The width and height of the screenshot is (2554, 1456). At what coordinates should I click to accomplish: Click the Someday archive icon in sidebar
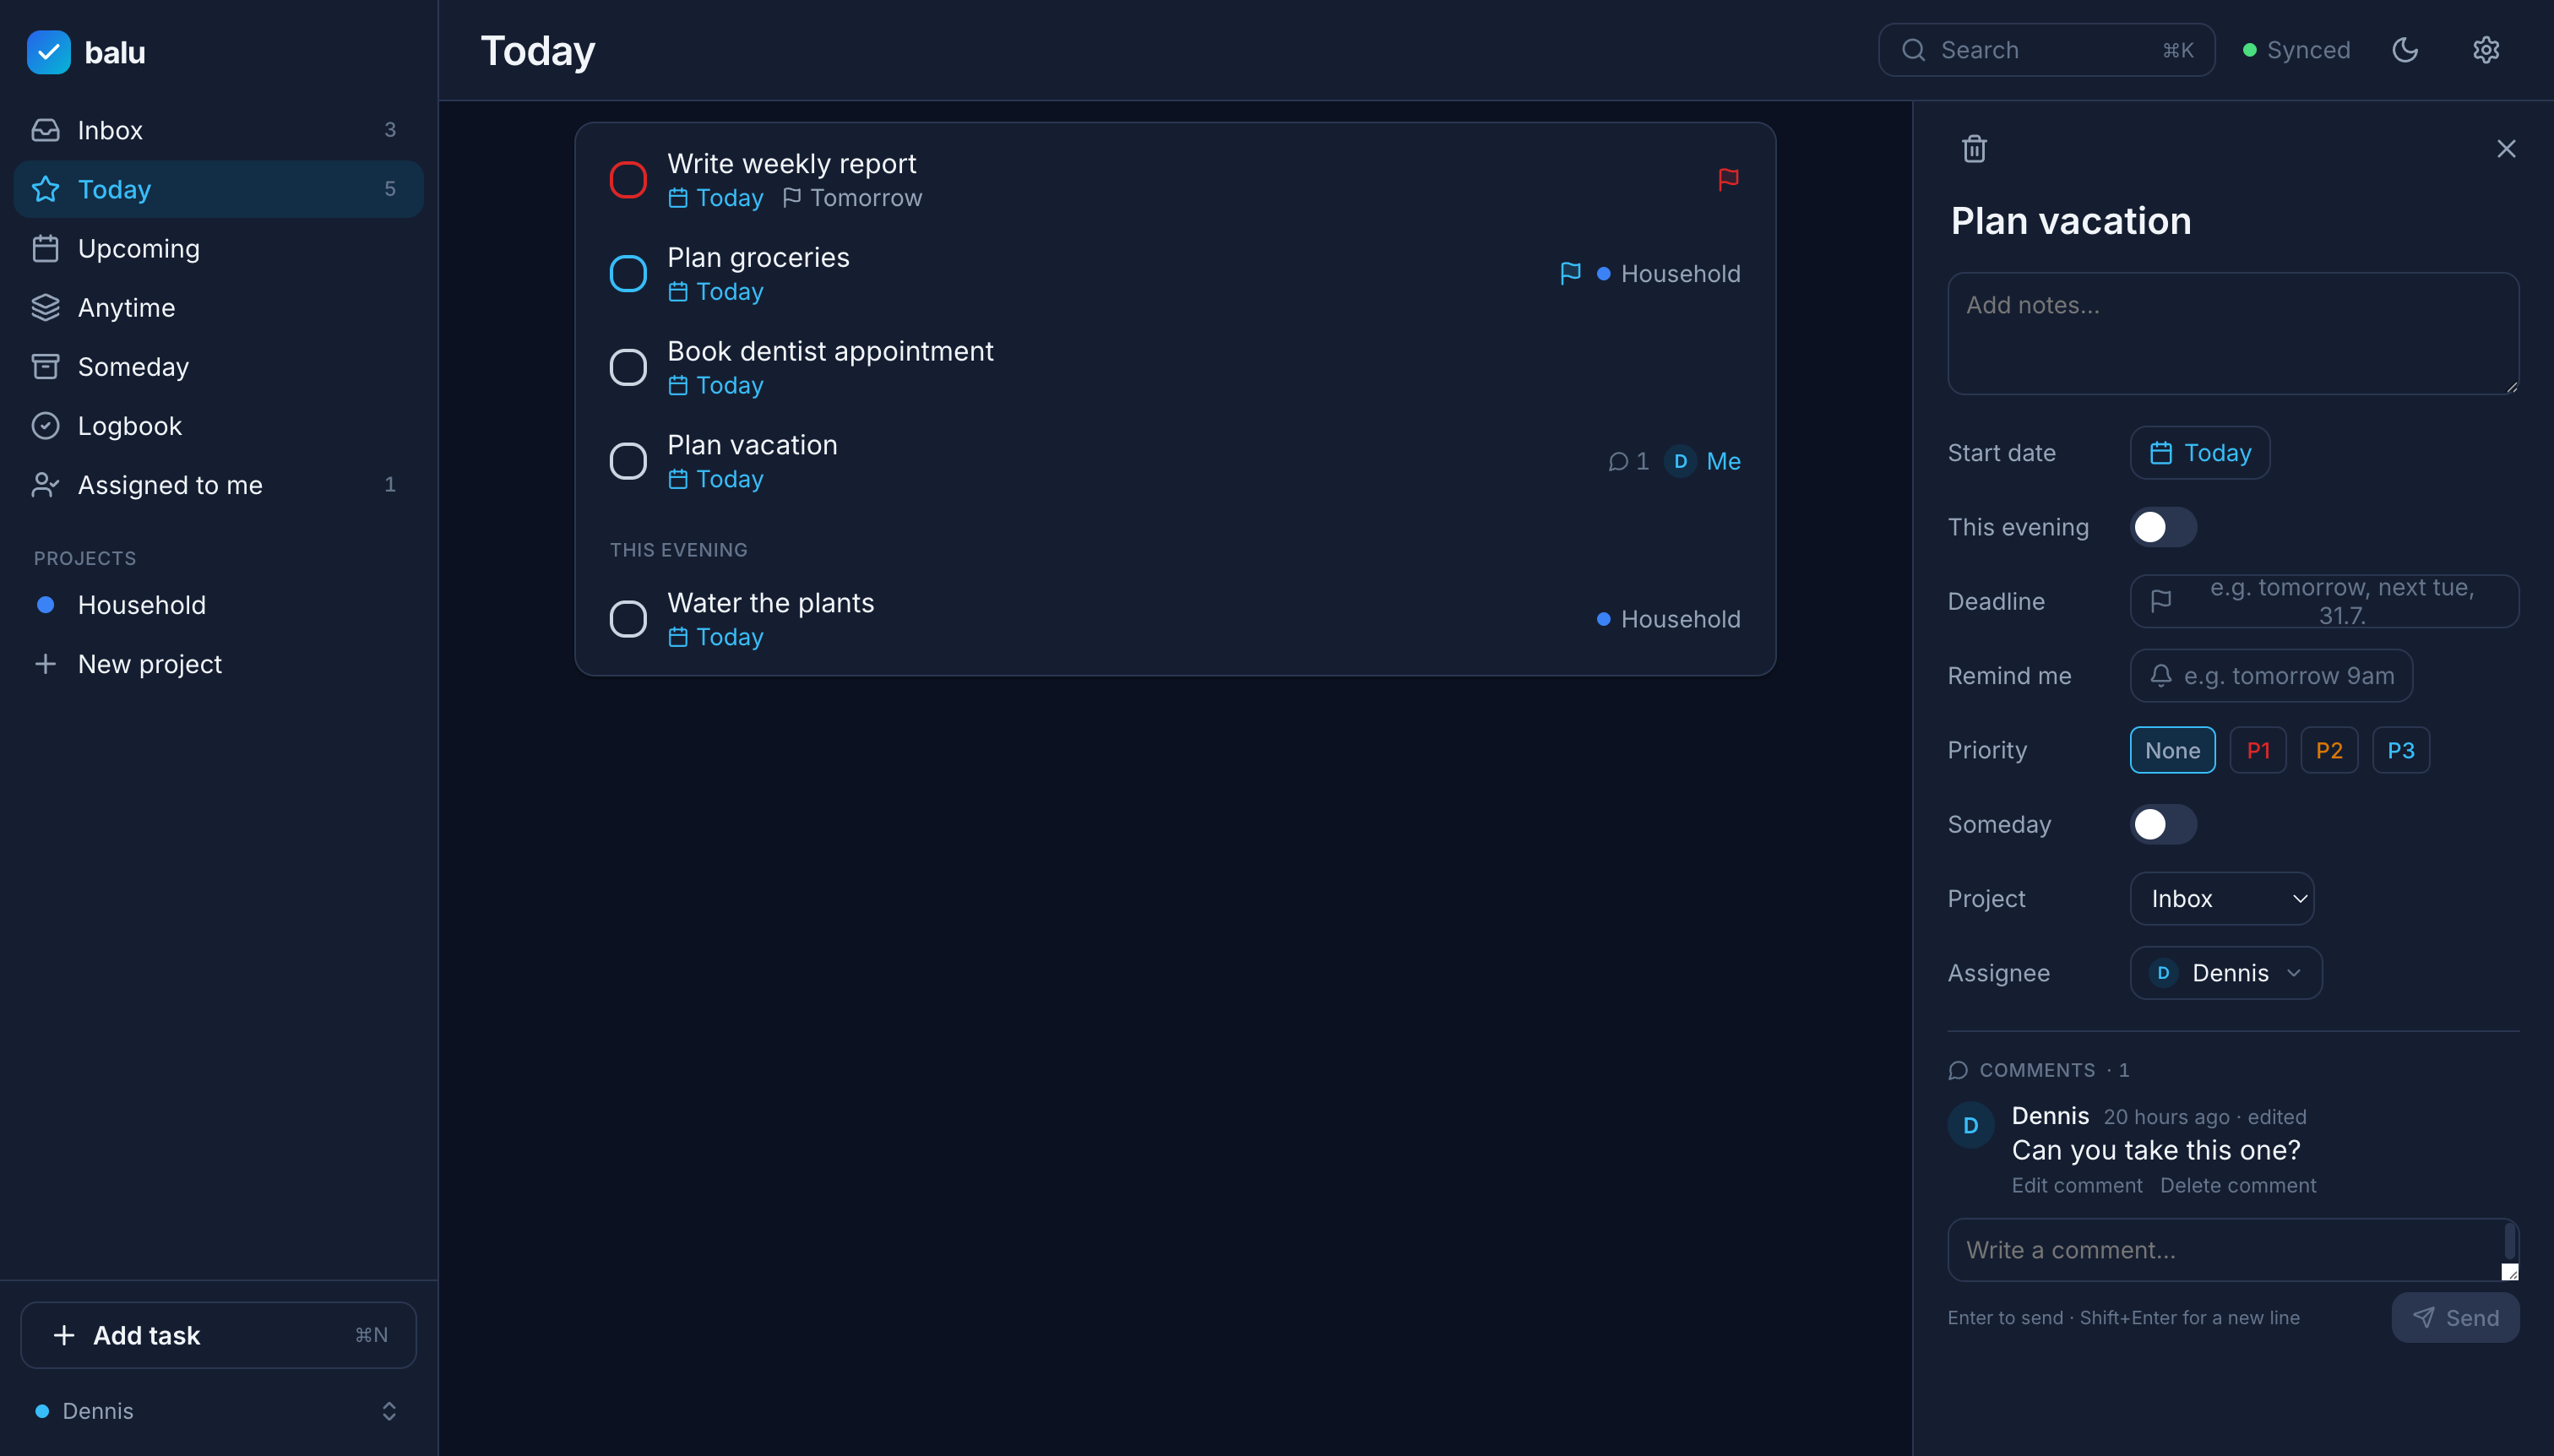tap(46, 366)
